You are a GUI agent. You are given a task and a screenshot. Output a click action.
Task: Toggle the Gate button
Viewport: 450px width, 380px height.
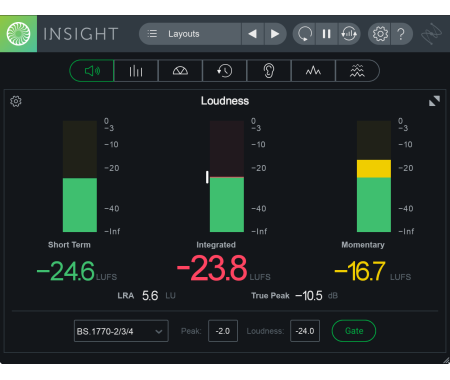point(354,331)
